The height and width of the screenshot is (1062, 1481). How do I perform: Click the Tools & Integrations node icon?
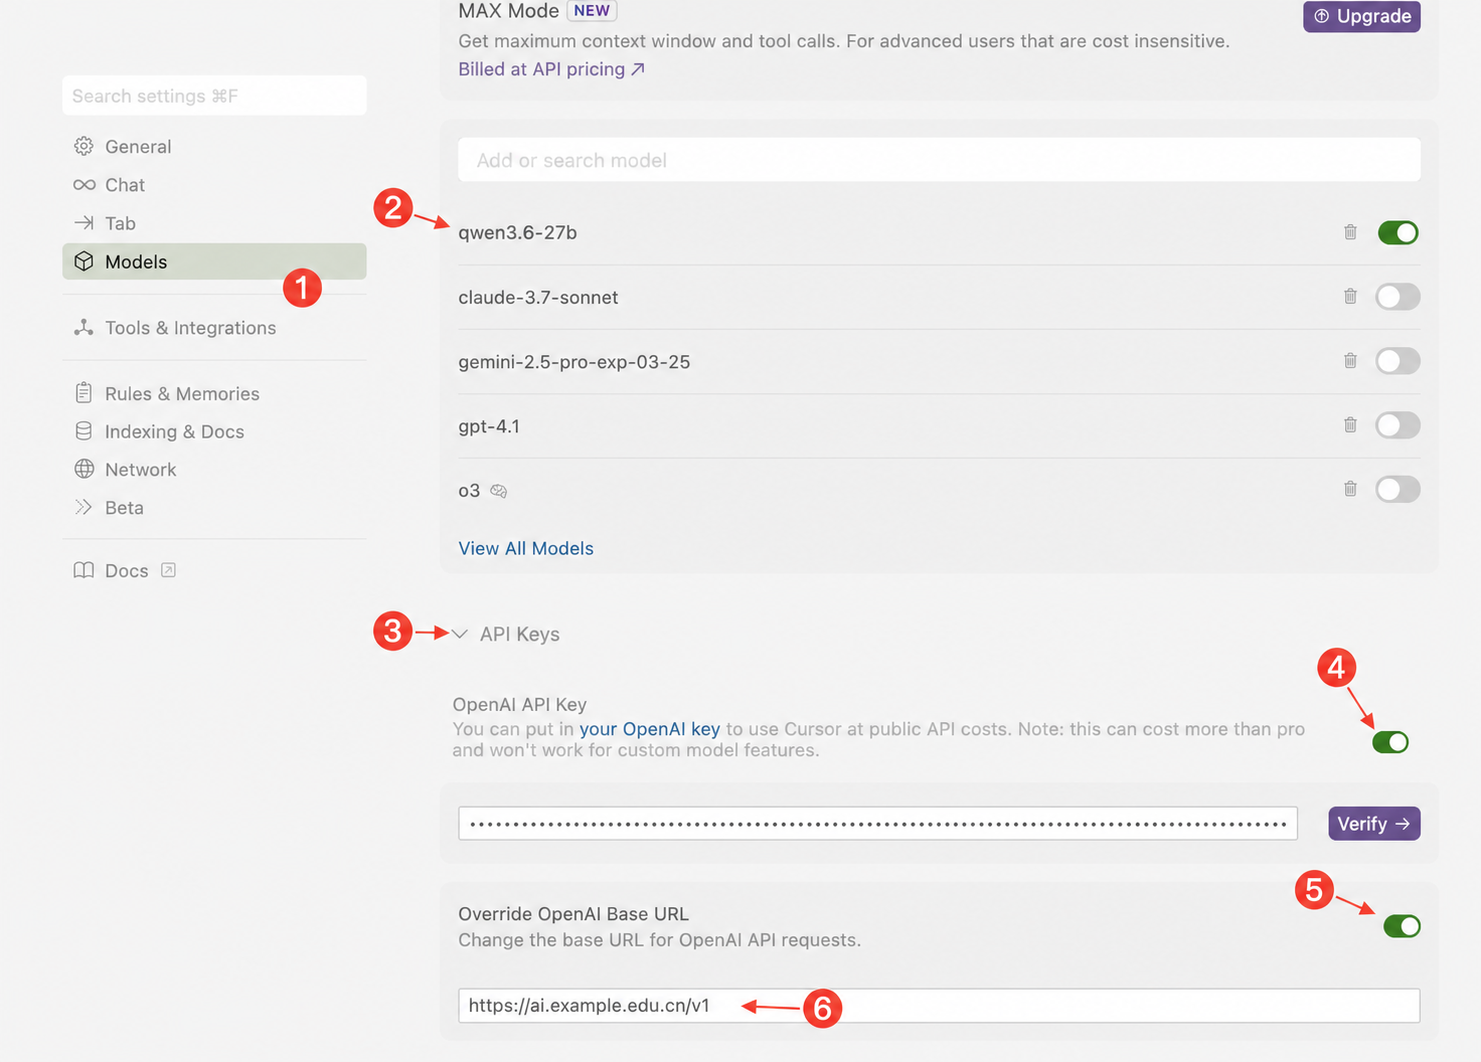tap(84, 327)
